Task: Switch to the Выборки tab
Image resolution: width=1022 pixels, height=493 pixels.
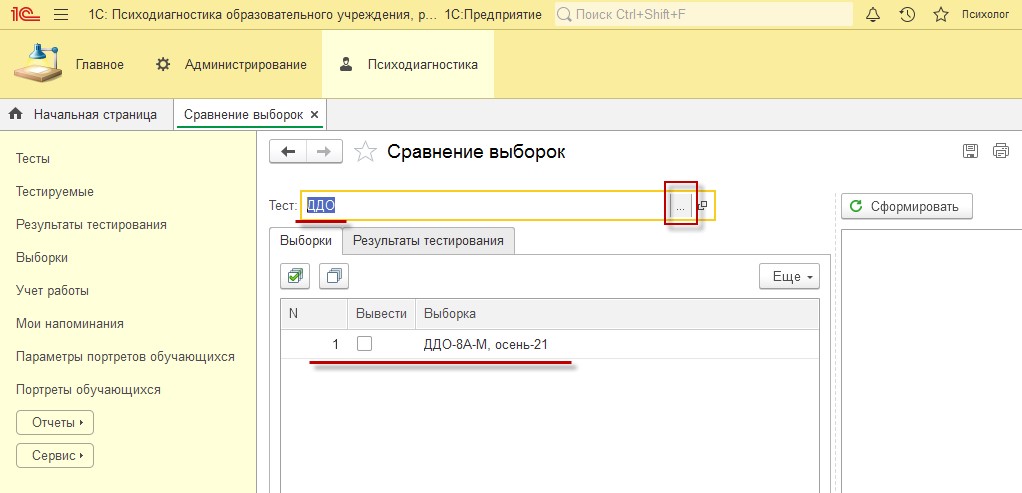Action: point(306,240)
